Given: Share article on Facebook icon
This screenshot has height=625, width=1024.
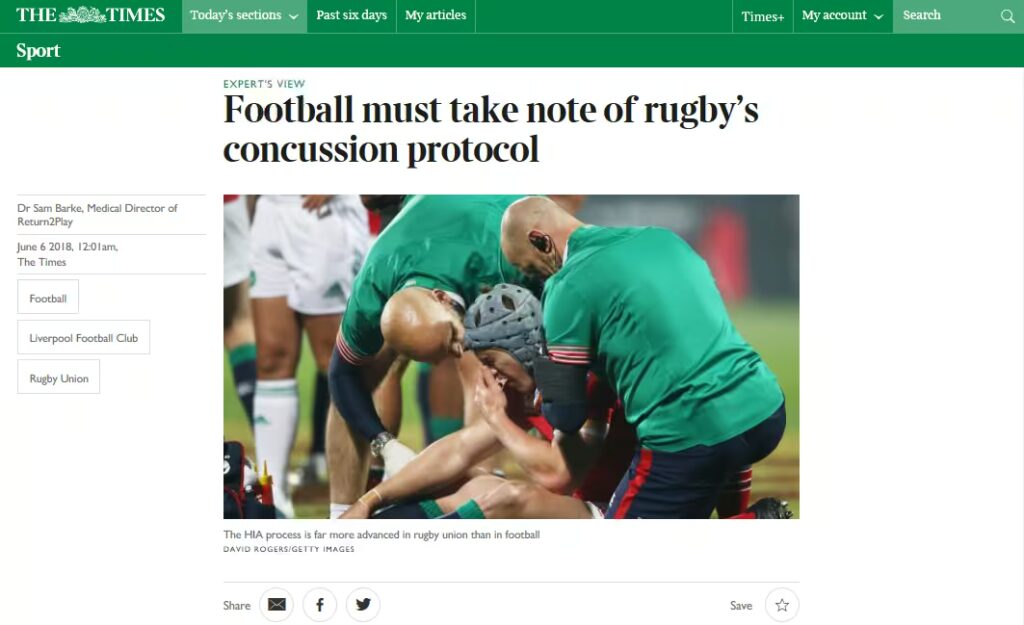Looking at the screenshot, I should 319,605.
